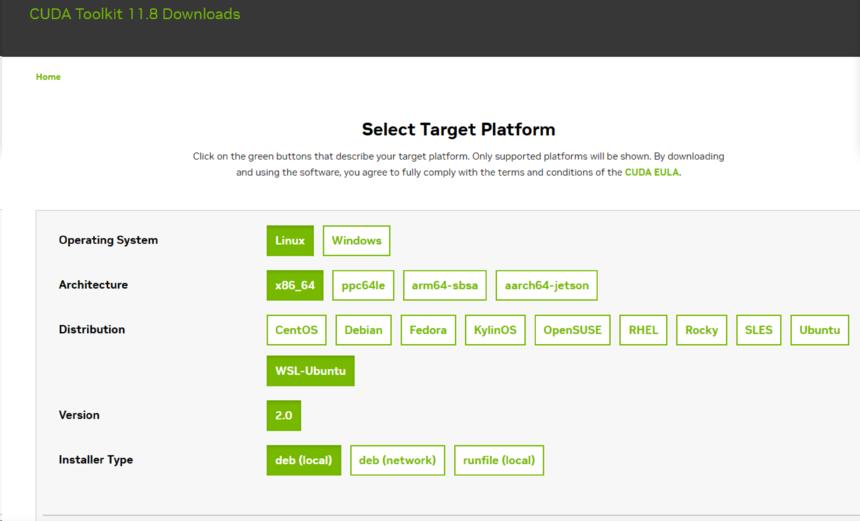
Task: Select OpenSUSE distribution
Action: 573,330
